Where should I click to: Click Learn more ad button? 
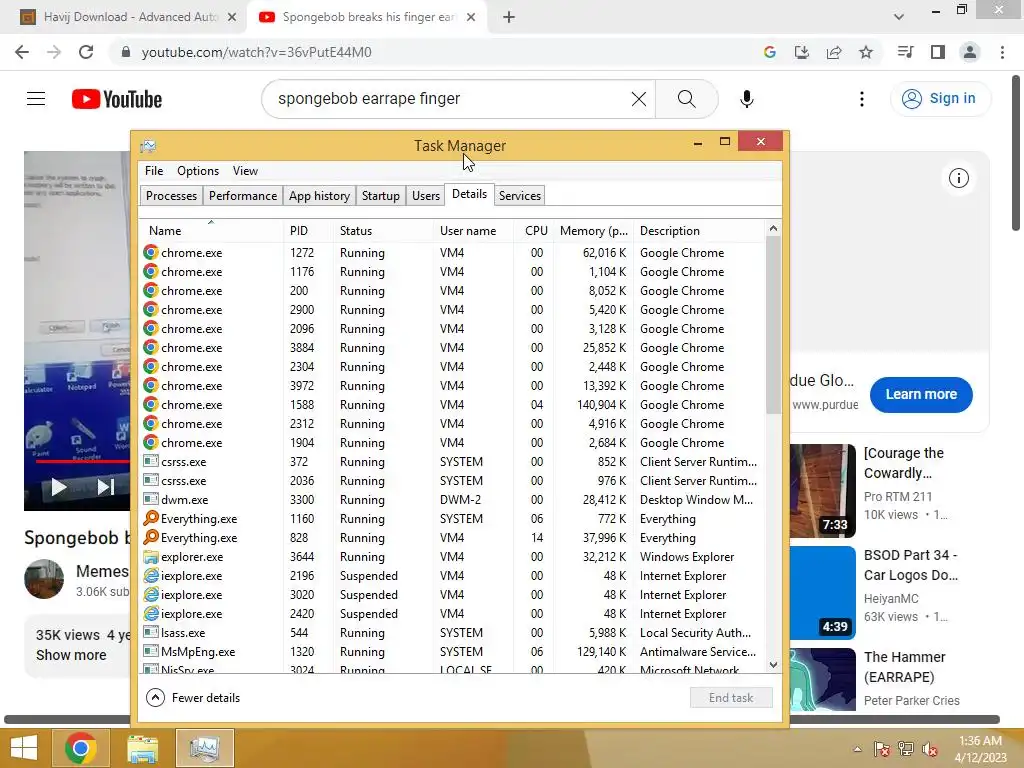tap(921, 394)
